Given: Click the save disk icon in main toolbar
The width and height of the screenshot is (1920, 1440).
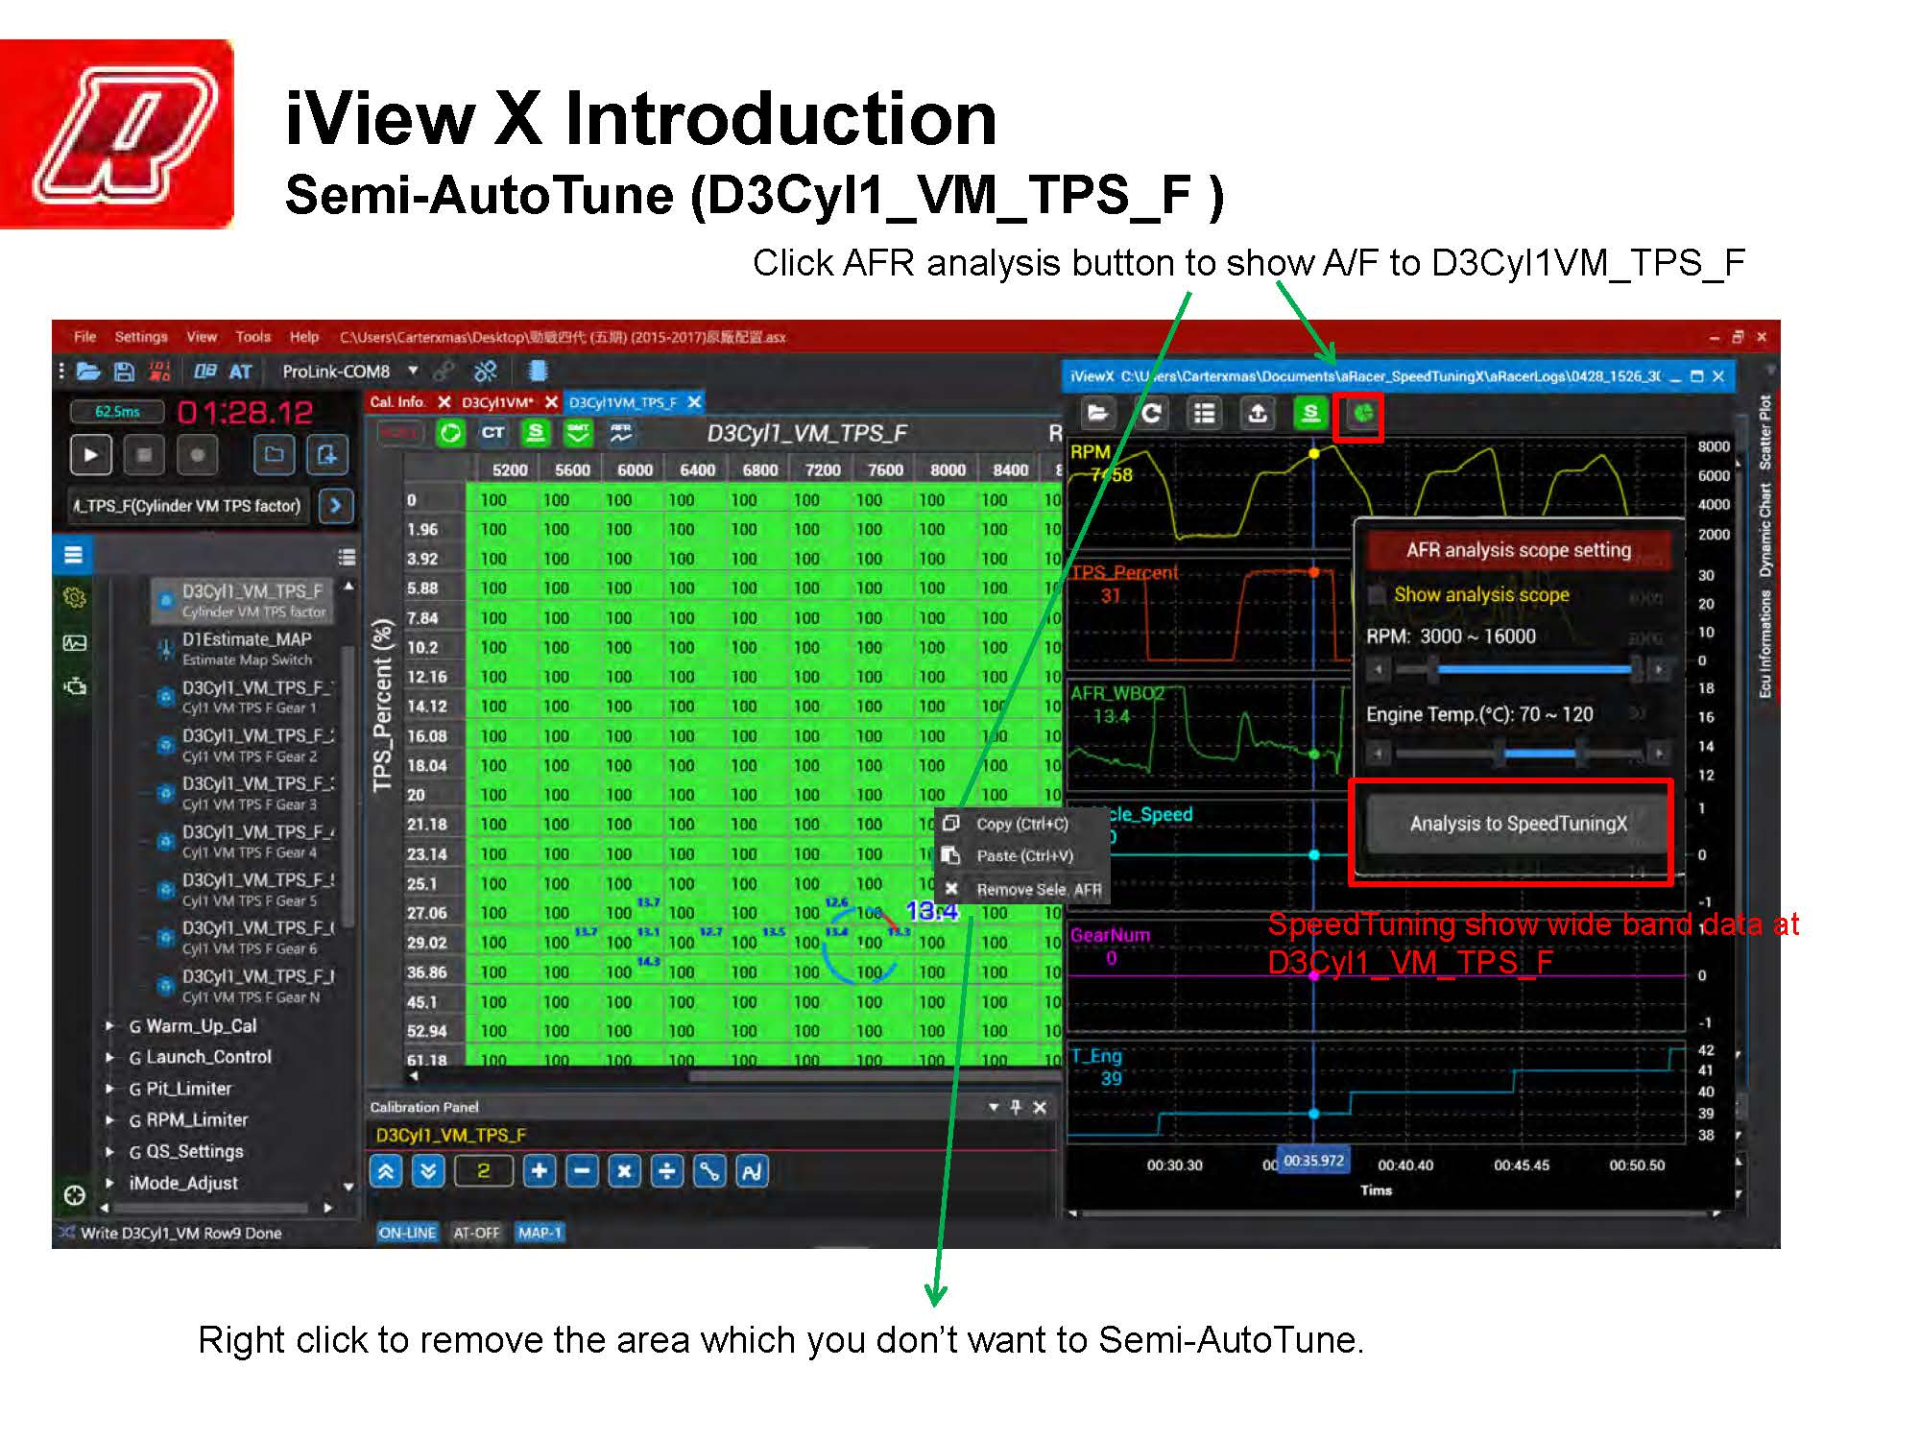Looking at the screenshot, I should (124, 372).
